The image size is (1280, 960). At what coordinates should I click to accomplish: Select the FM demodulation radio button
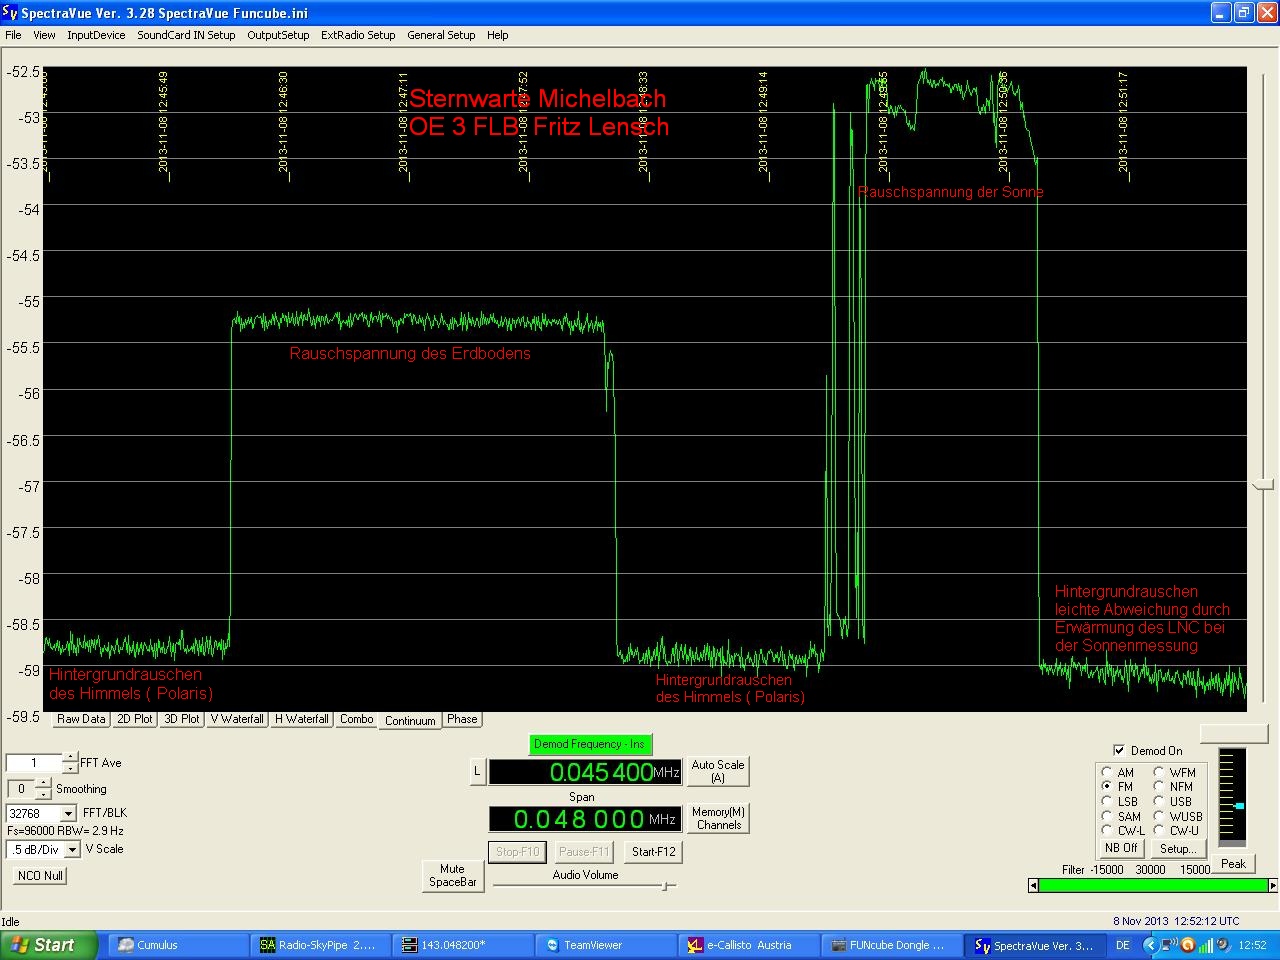1107,787
